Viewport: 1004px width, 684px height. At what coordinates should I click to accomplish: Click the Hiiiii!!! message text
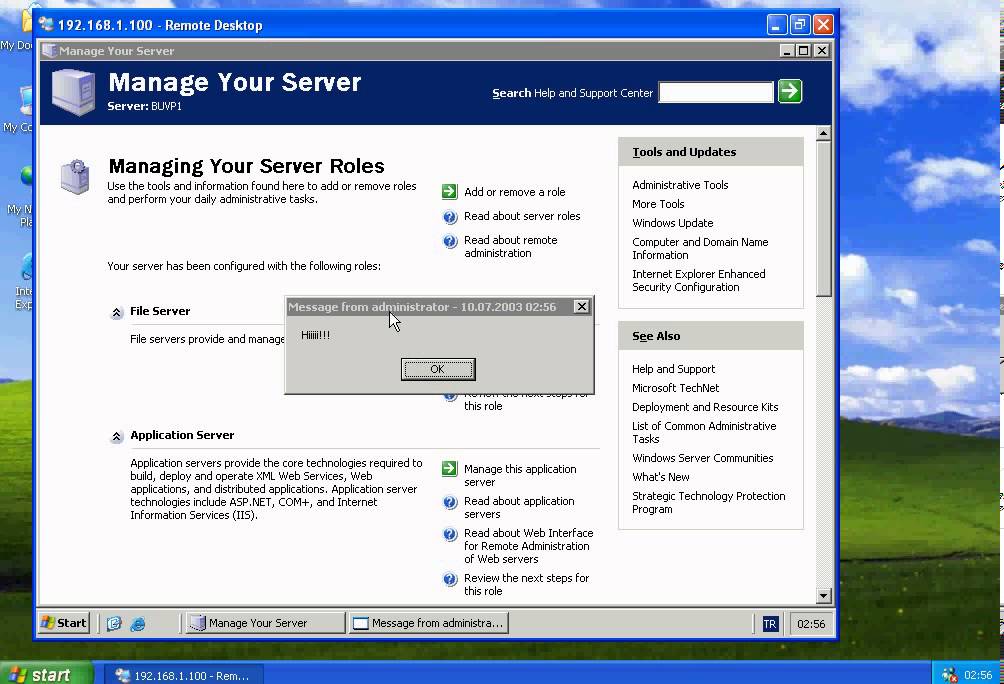tap(316, 335)
